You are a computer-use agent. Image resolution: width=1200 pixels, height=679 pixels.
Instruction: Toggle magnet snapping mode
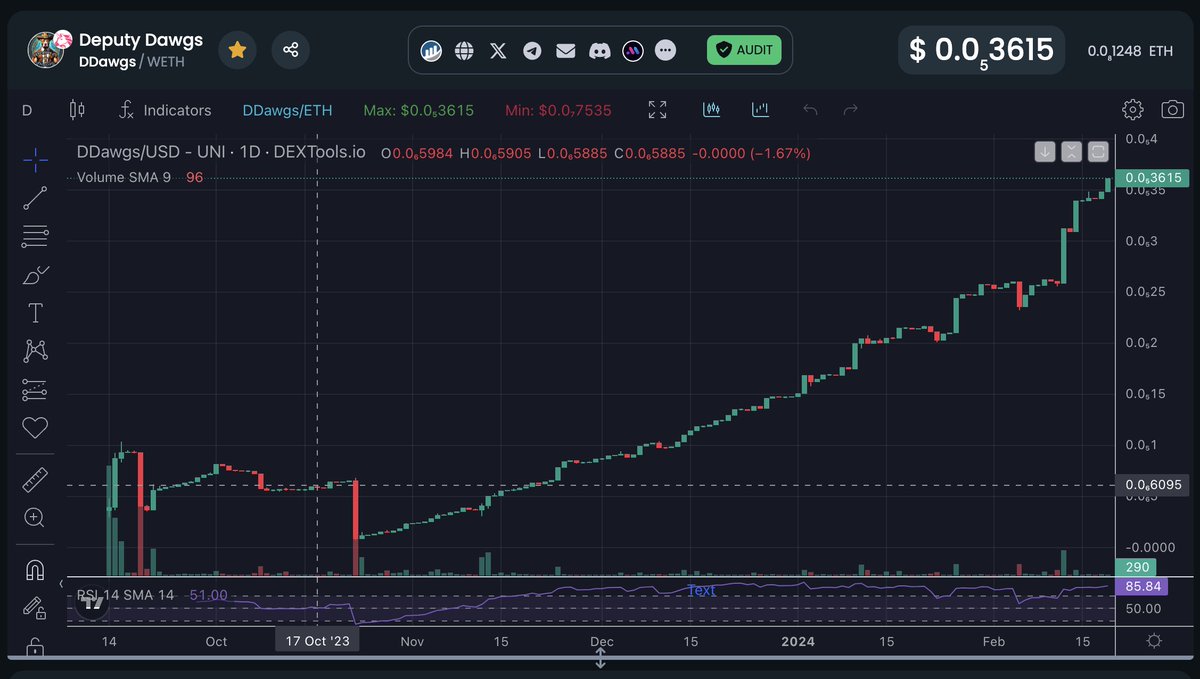coord(35,570)
